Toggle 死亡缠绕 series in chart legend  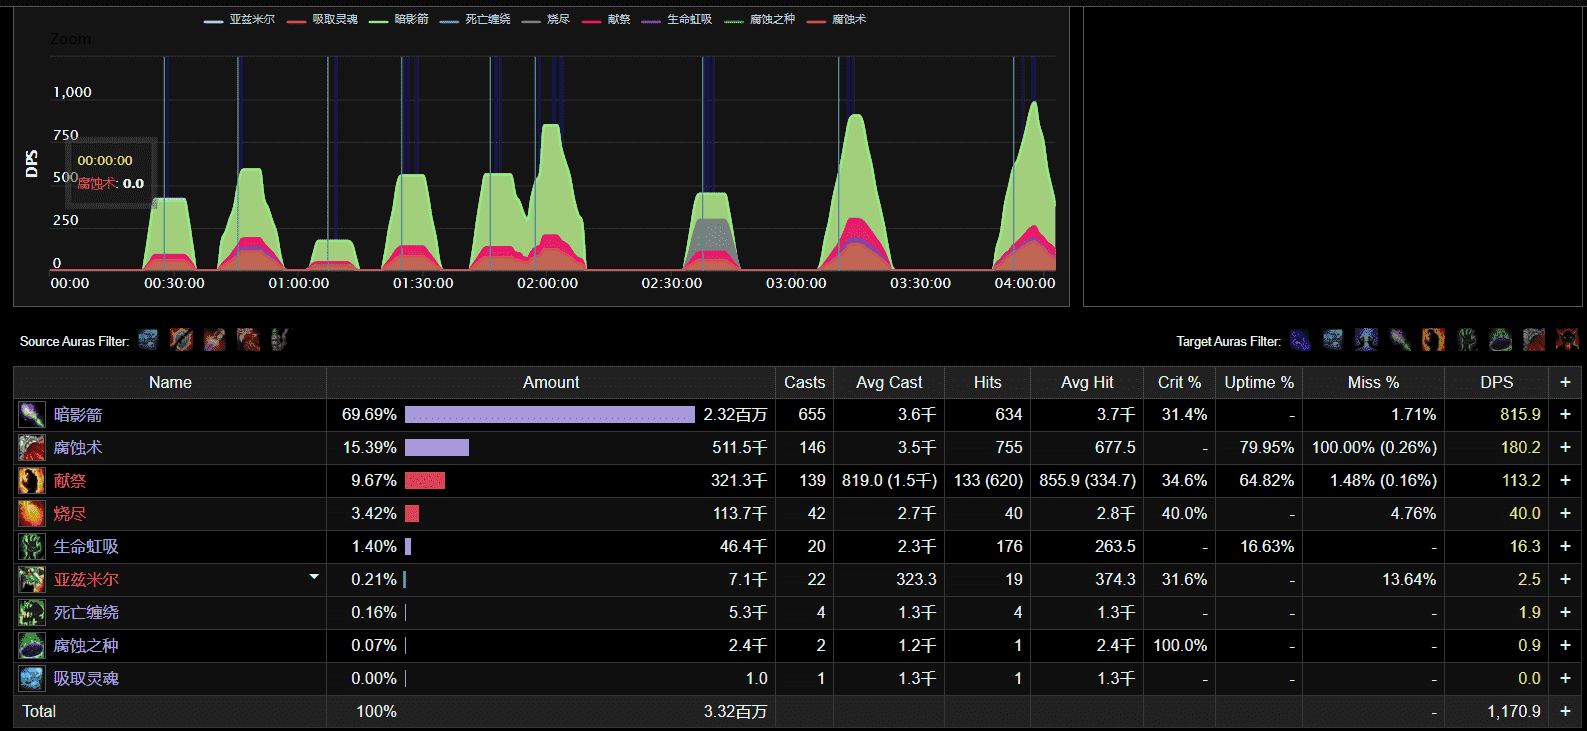tap(475, 20)
